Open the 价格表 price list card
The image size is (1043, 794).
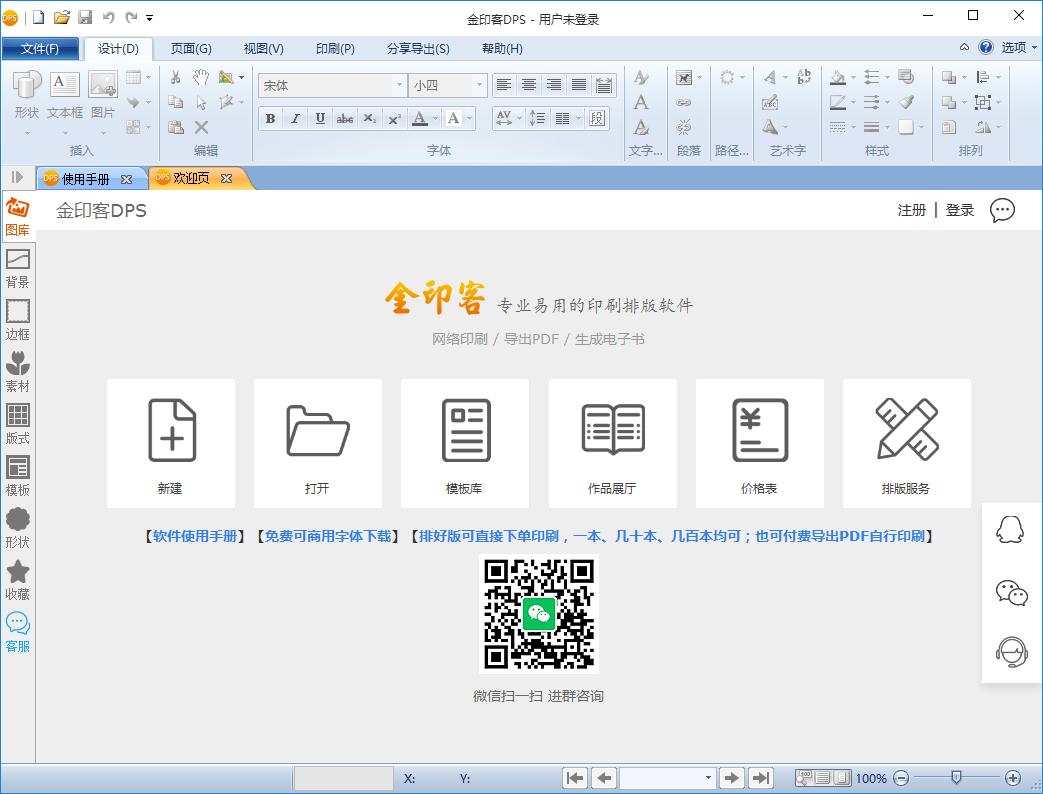760,444
